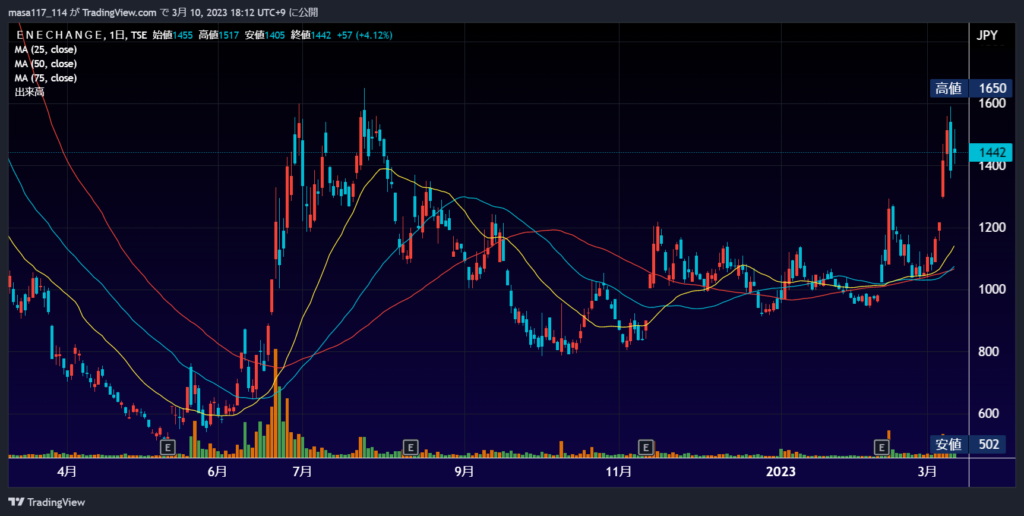Click 800 on the price axis

pyautogui.click(x=988, y=351)
